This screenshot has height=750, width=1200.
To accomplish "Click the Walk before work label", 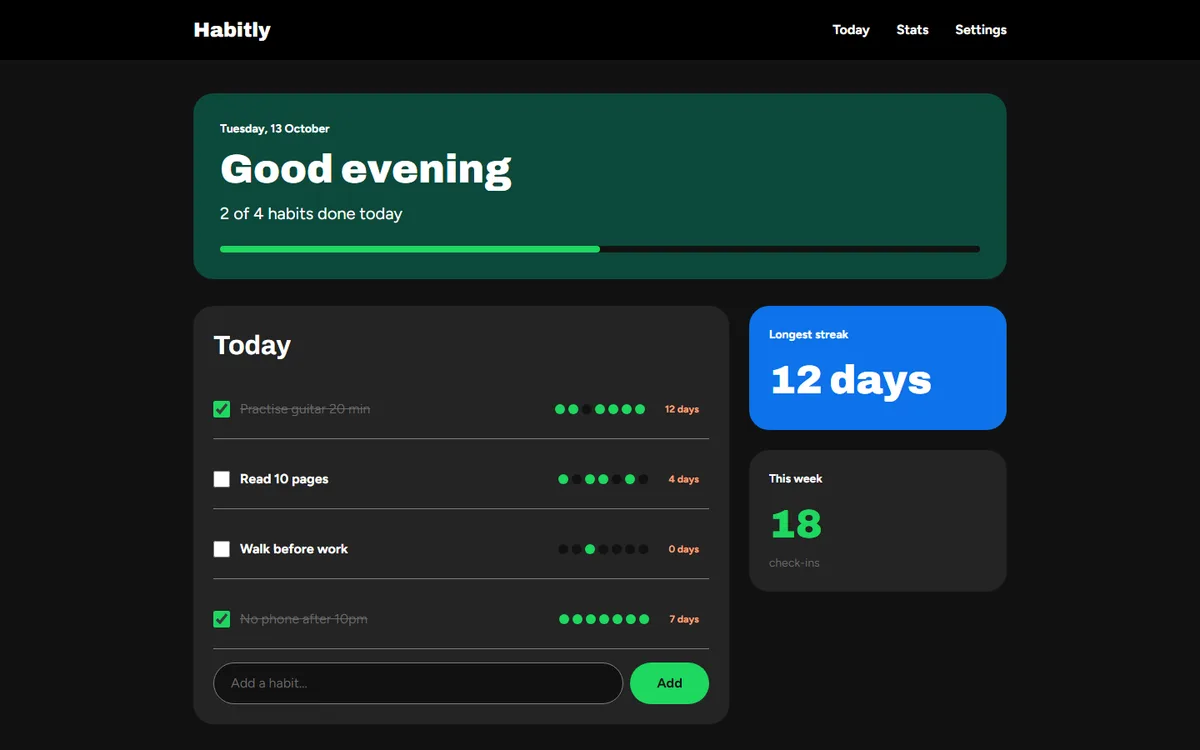I will tap(294, 549).
